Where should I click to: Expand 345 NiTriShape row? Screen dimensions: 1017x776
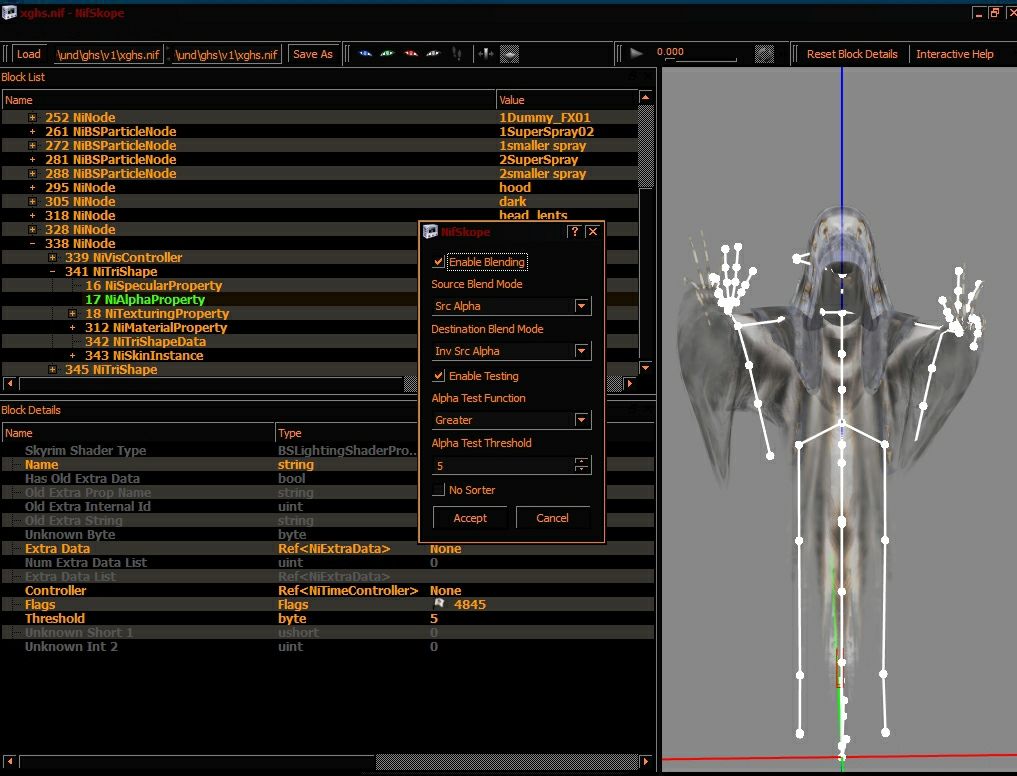pyautogui.click(x=53, y=369)
